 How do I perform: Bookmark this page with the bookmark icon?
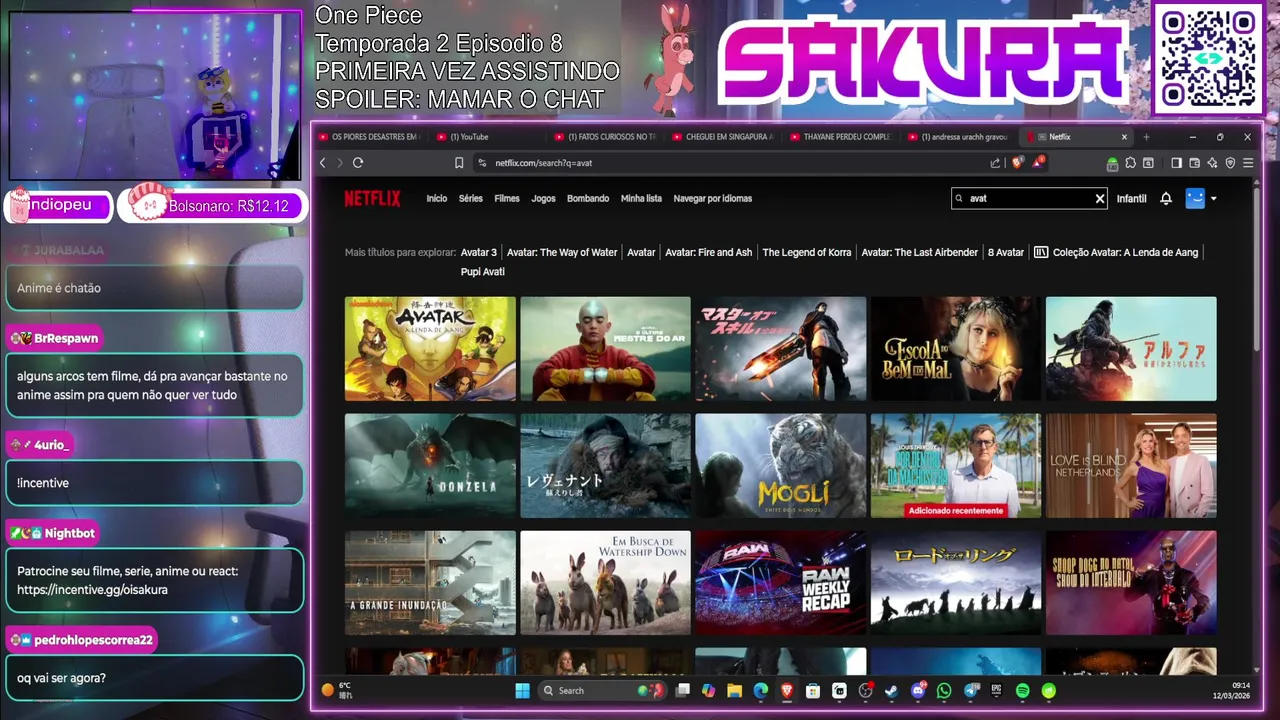[x=459, y=163]
